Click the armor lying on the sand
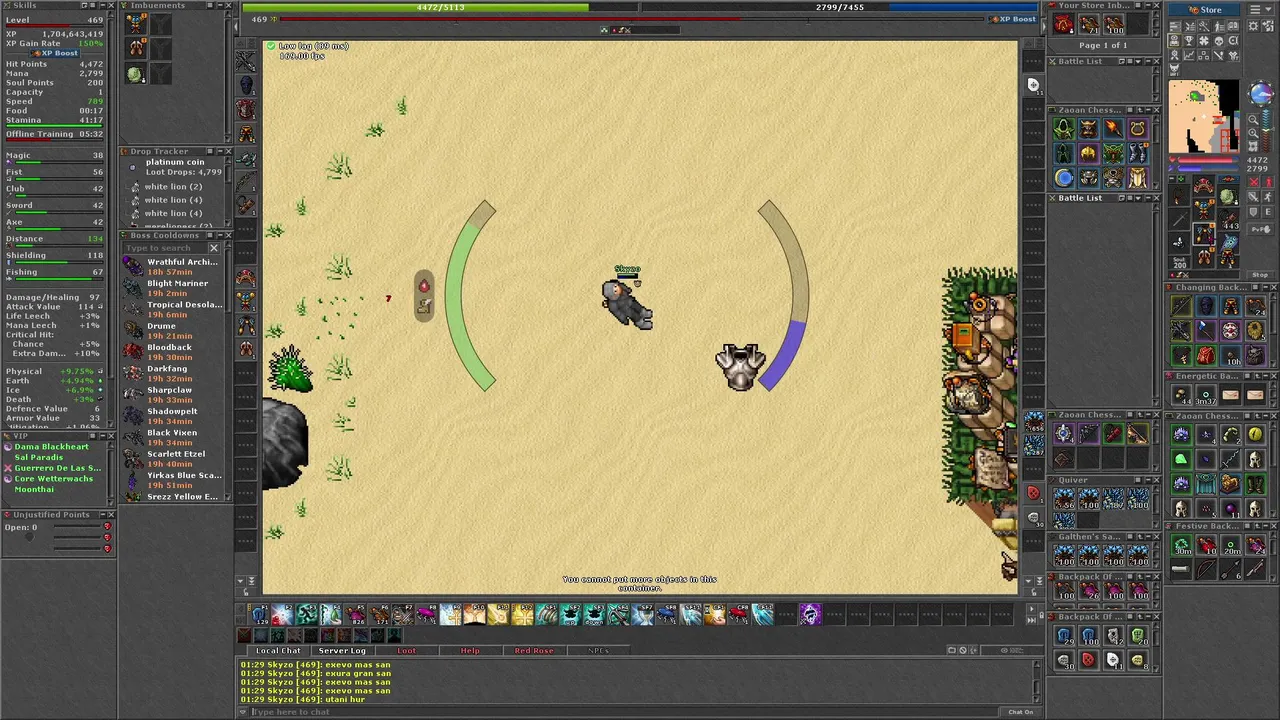The image size is (1280, 720). [740, 366]
